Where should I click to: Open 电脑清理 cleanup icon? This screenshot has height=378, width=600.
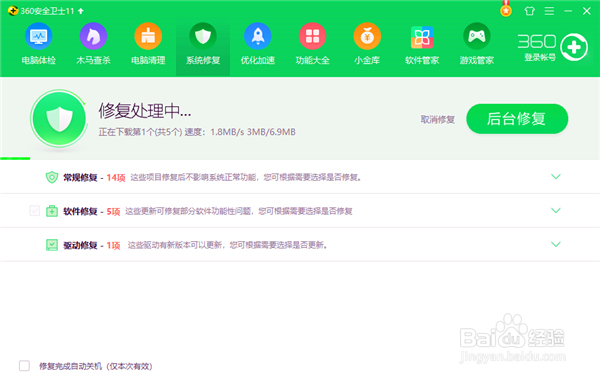pyautogui.click(x=148, y=36)
